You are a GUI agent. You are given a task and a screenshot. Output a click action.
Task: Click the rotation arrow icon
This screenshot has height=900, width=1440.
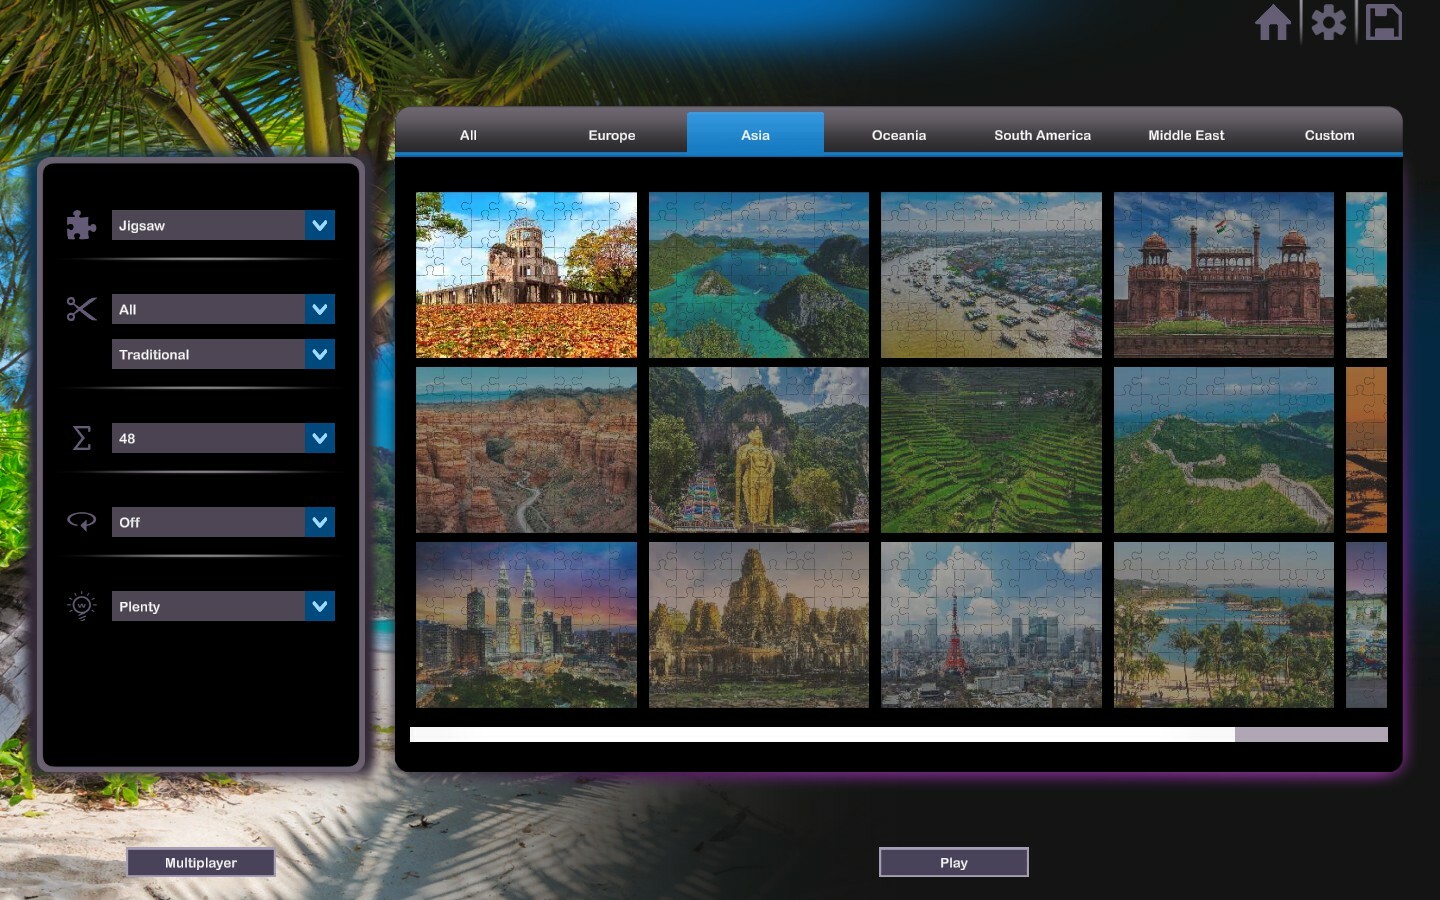pos(80,521)
